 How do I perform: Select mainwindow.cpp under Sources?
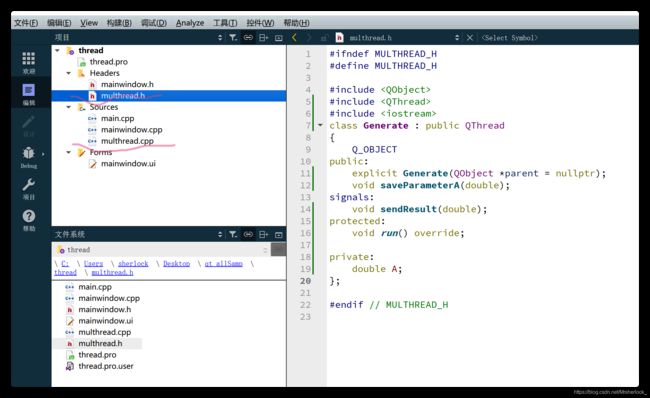(x=131, y=130)
